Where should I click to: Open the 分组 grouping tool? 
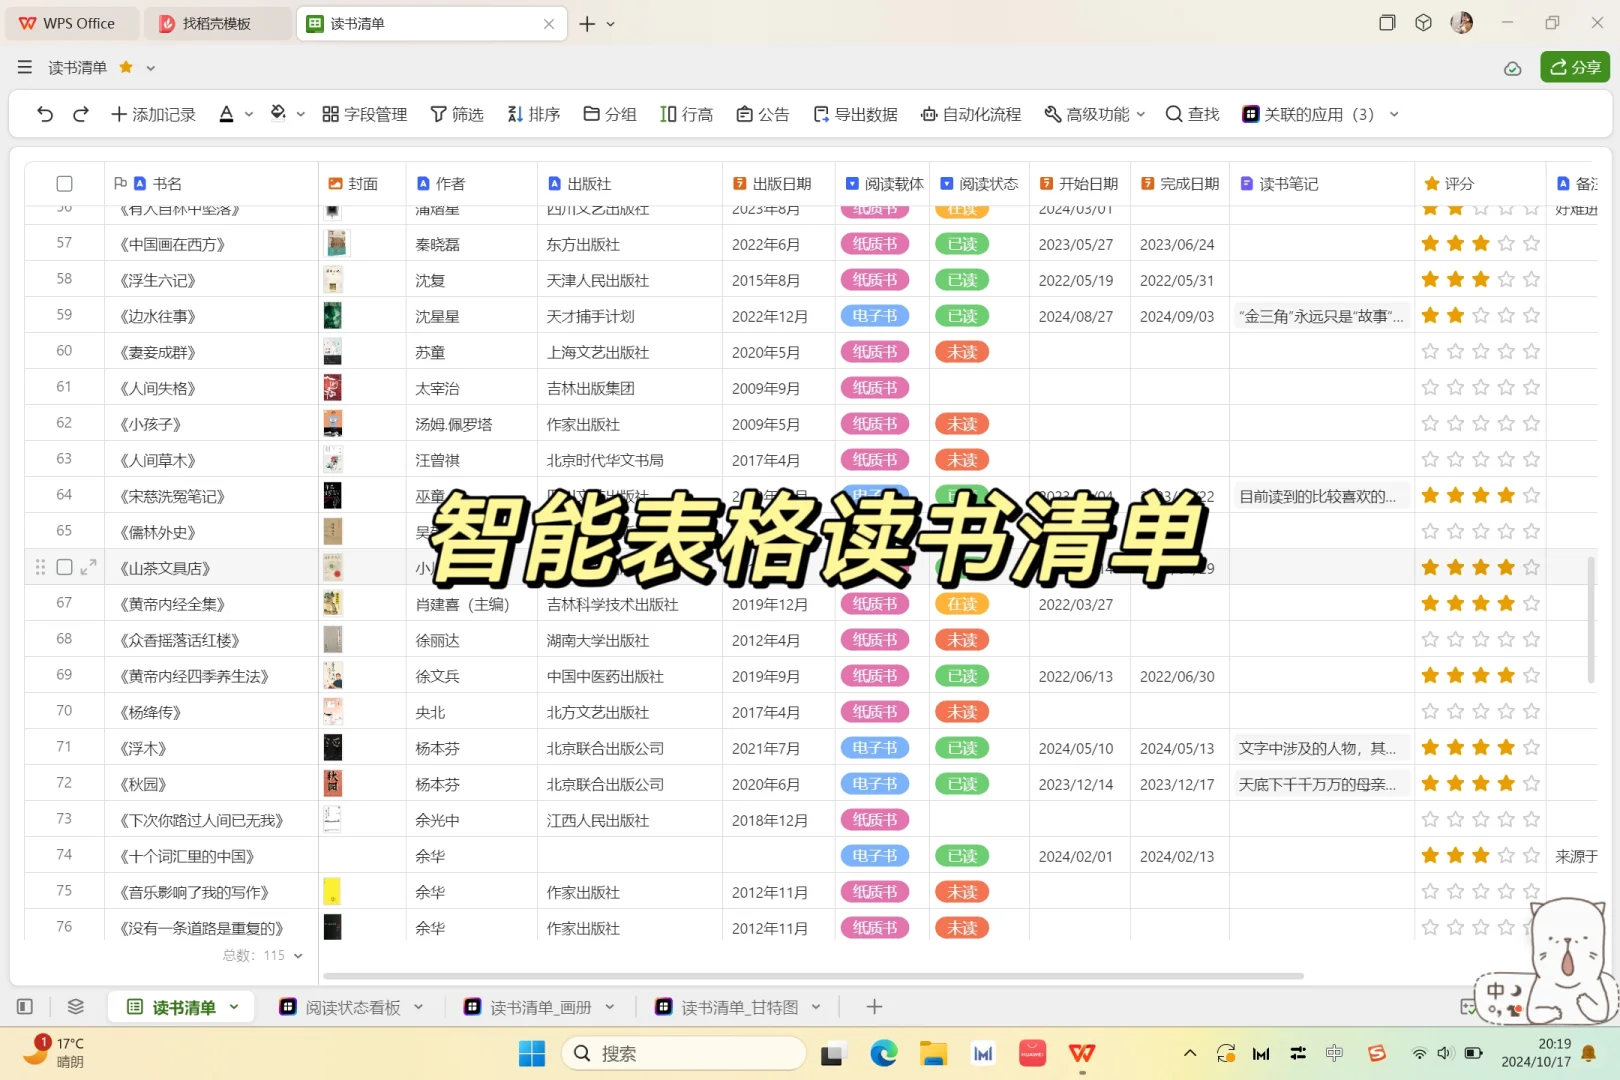tap(610, 114)
